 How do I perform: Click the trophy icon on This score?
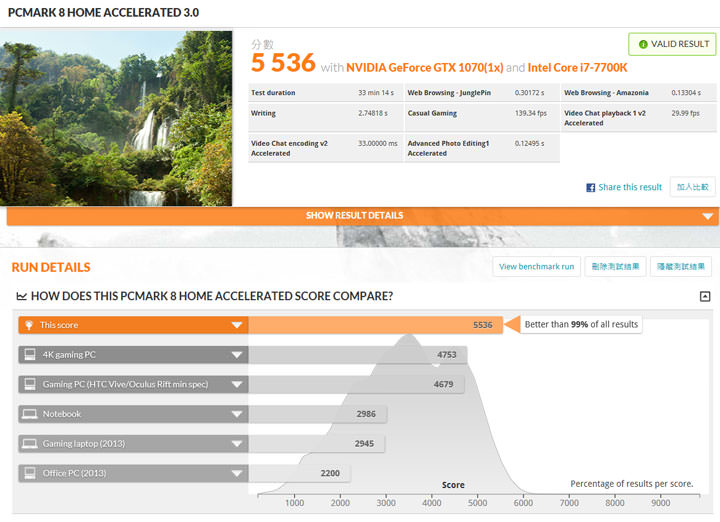(30, 325)
